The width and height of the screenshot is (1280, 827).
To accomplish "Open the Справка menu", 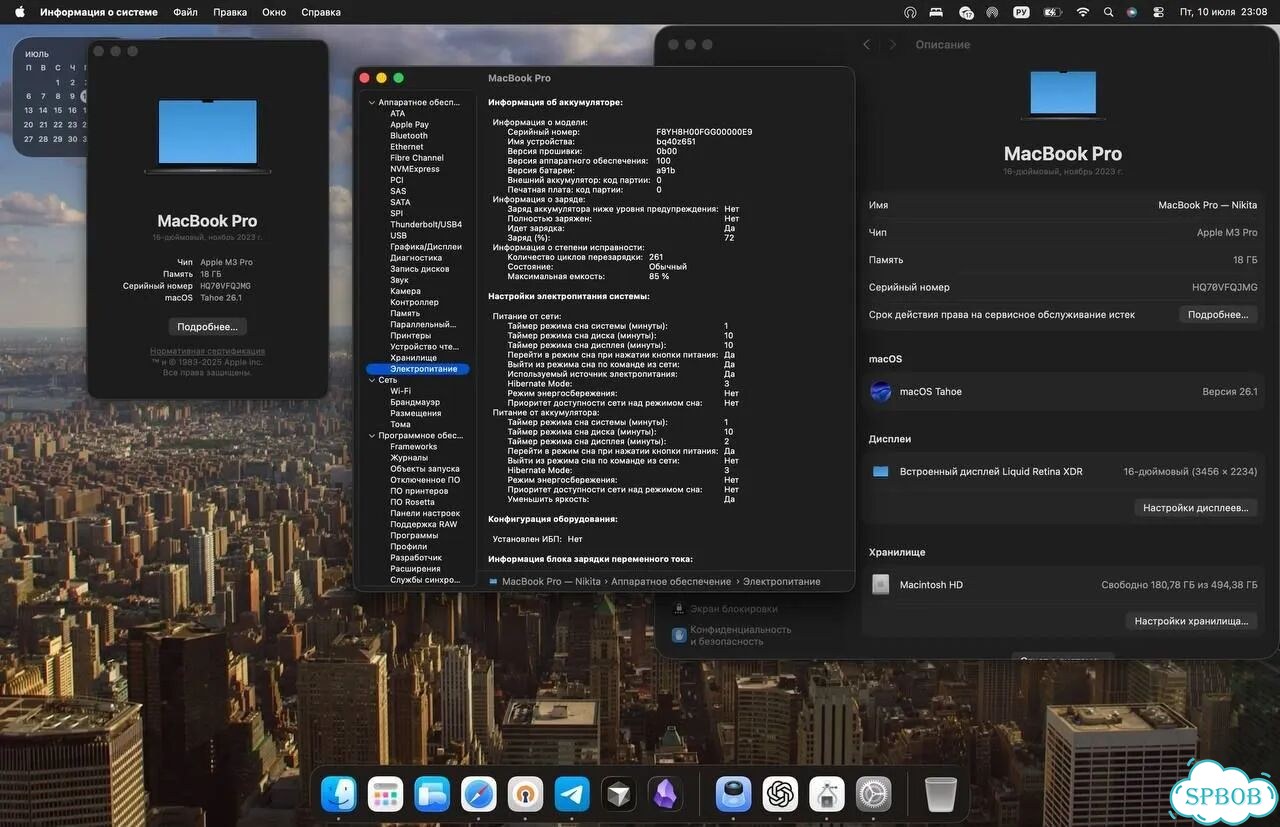I will [321, 12].
